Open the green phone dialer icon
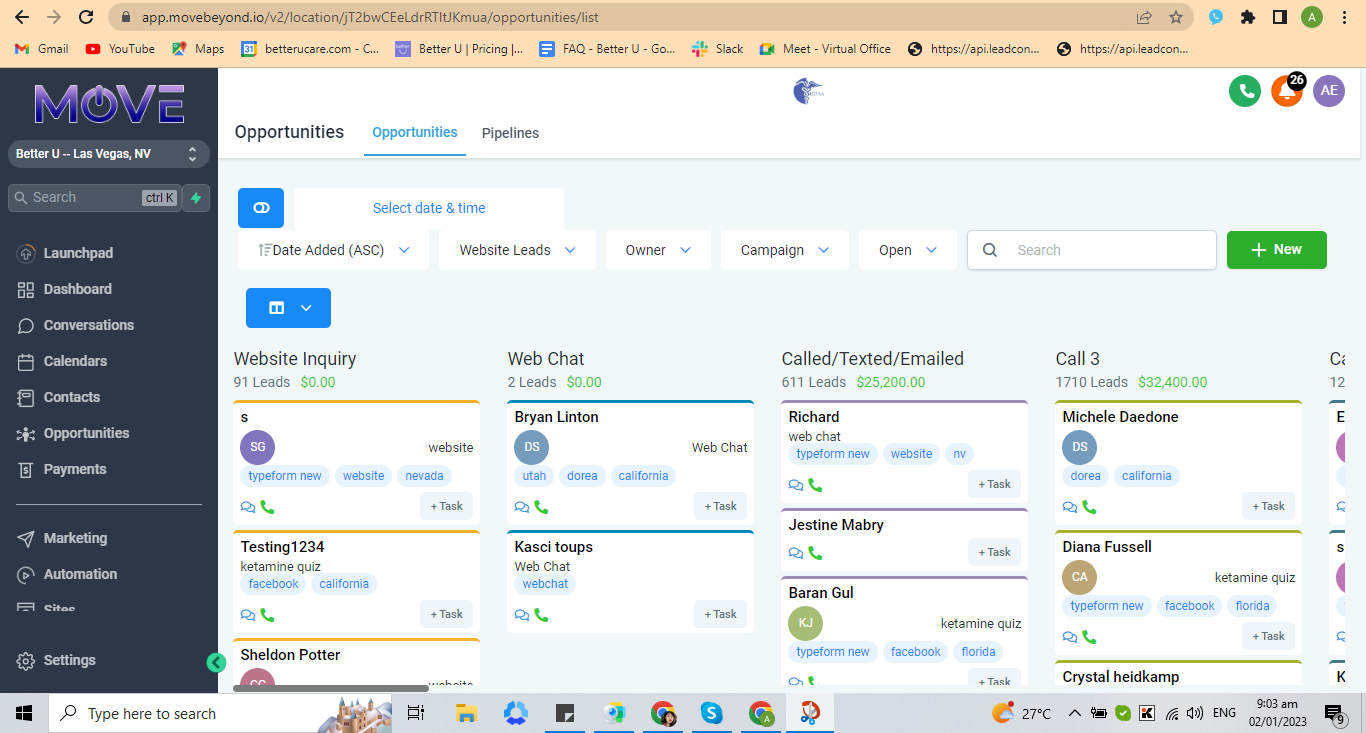This screenshot has height=733, width=1366. 1245,91
